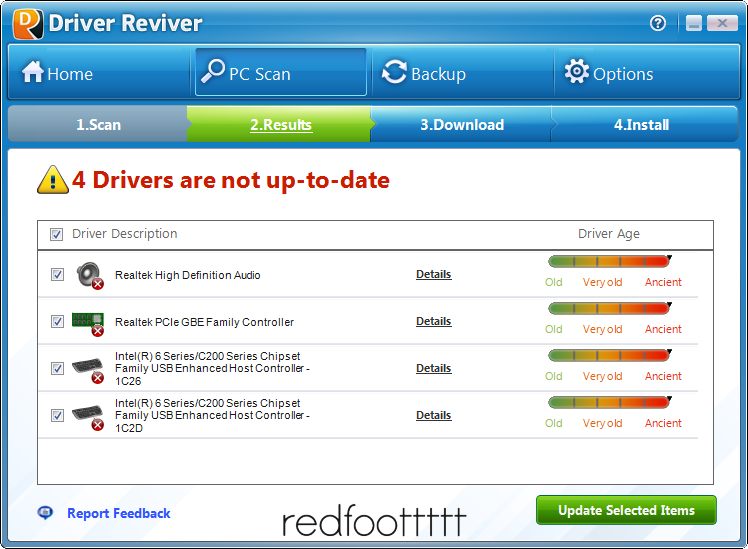Click the '4 Drivers are not up-to-date' heading
This screenshot has width=748, height=549.
pos(231,180)
